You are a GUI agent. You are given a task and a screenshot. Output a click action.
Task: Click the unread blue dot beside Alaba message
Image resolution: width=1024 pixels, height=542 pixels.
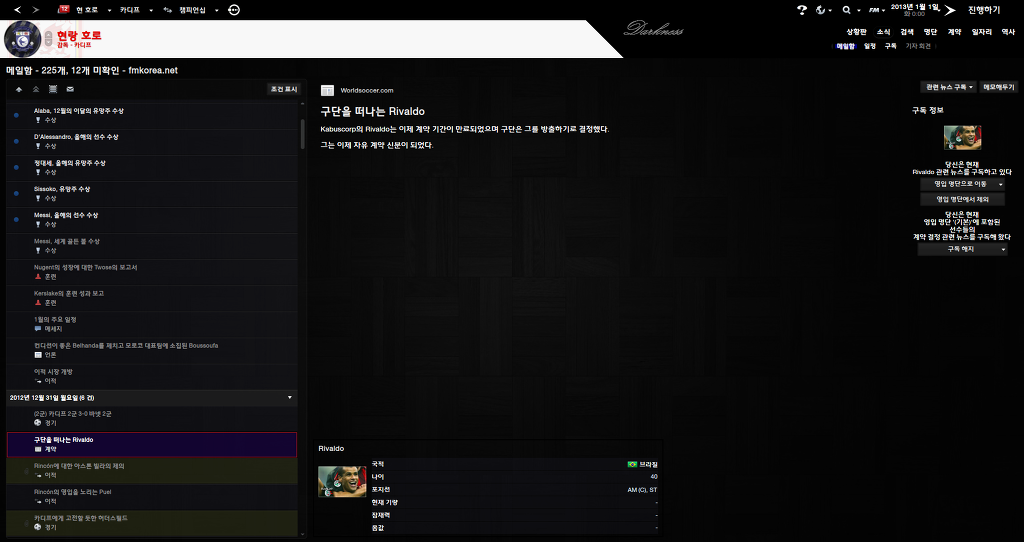point(16,116)
